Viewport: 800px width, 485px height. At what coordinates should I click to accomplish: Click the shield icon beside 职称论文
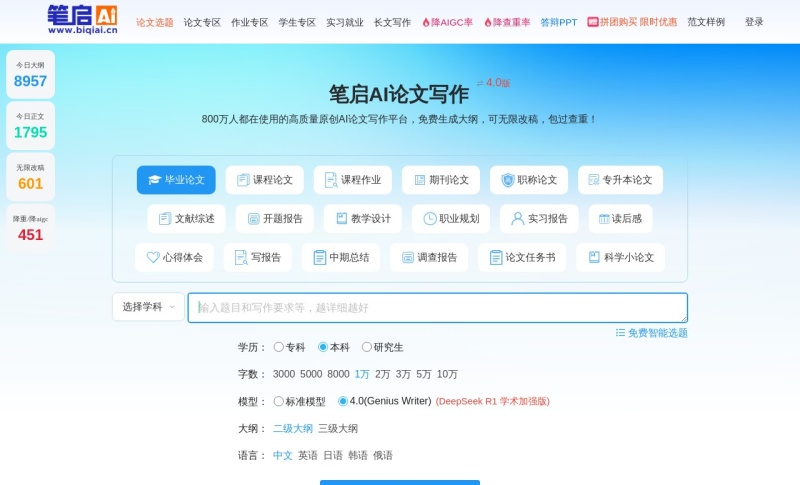(508, 180)
